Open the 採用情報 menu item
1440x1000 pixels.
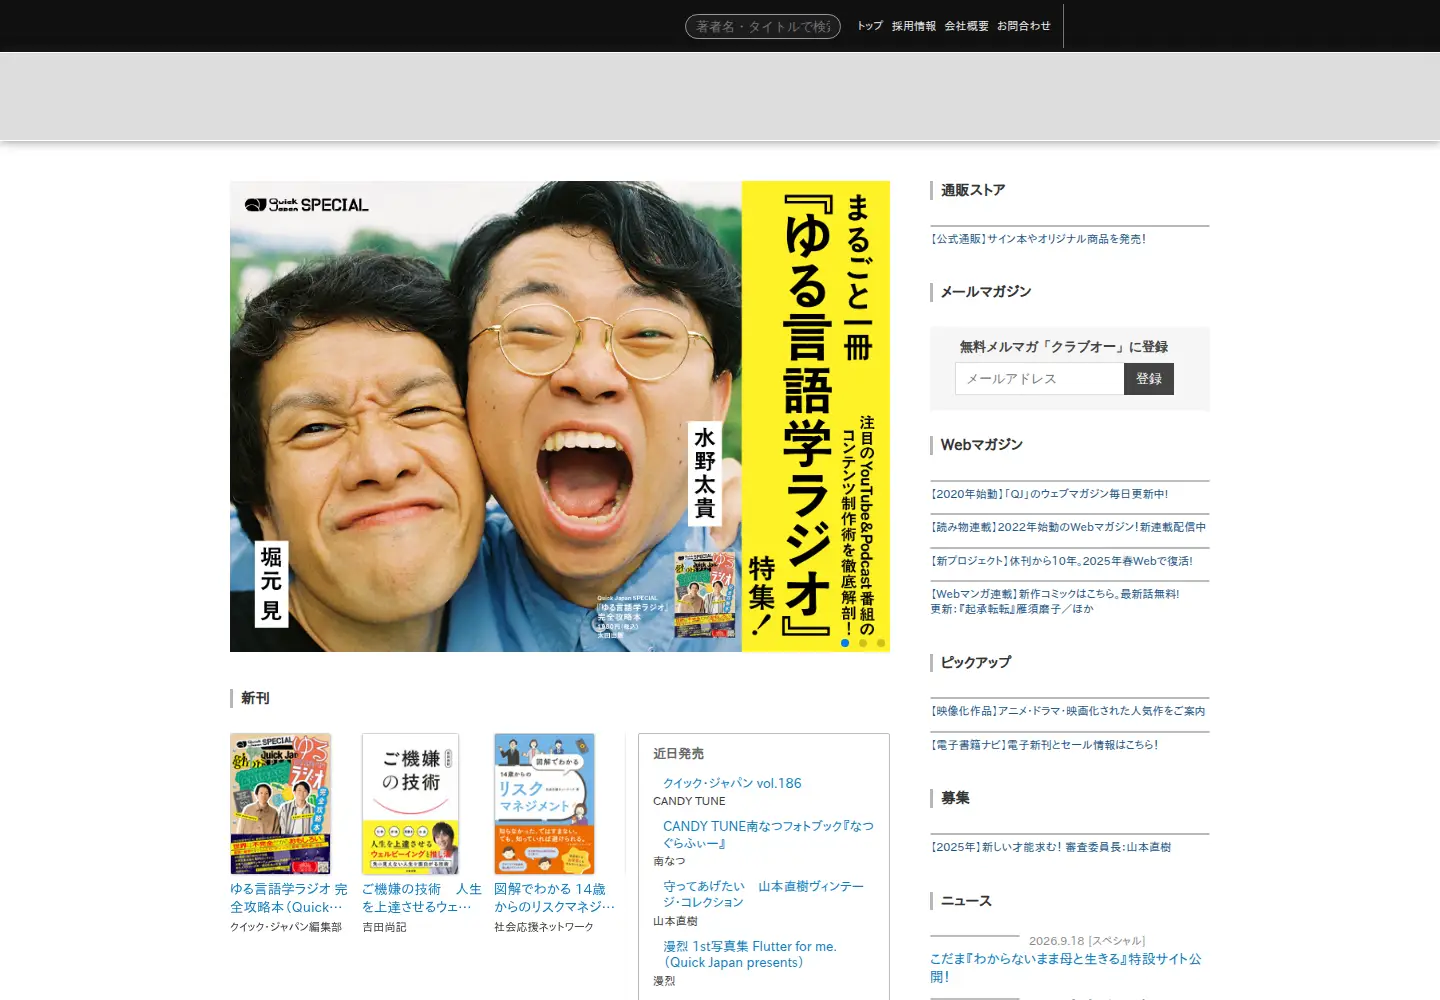[914, 26]
